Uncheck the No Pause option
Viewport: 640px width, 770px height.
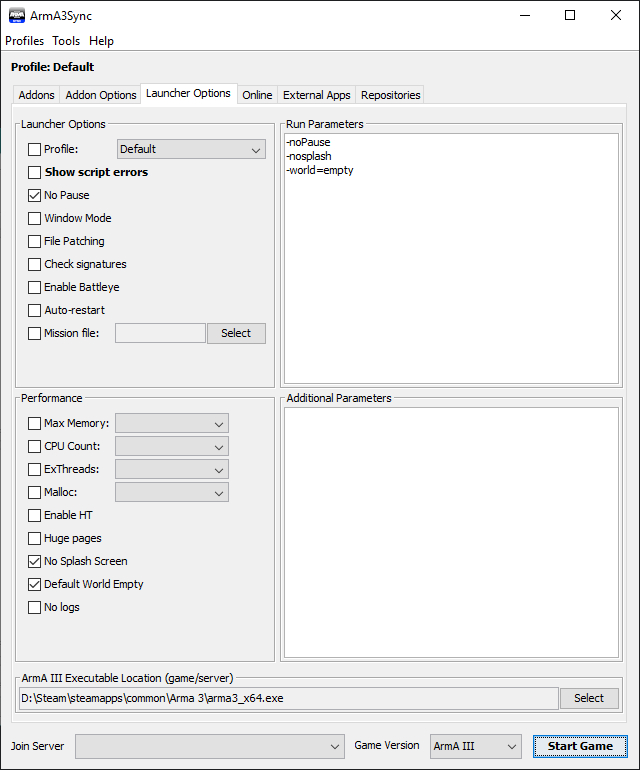coord(35,195)
